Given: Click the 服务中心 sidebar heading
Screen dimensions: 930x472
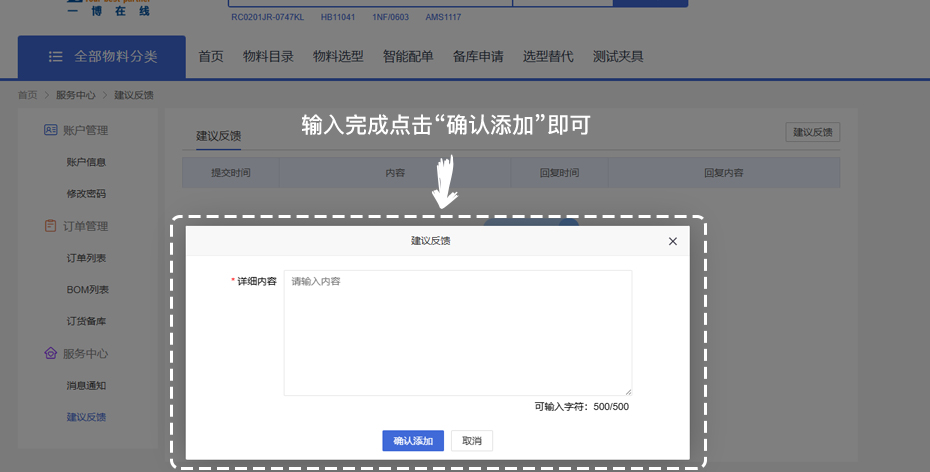Looking at the screenshot, I should pyautogui.click(x=85, y=353).
